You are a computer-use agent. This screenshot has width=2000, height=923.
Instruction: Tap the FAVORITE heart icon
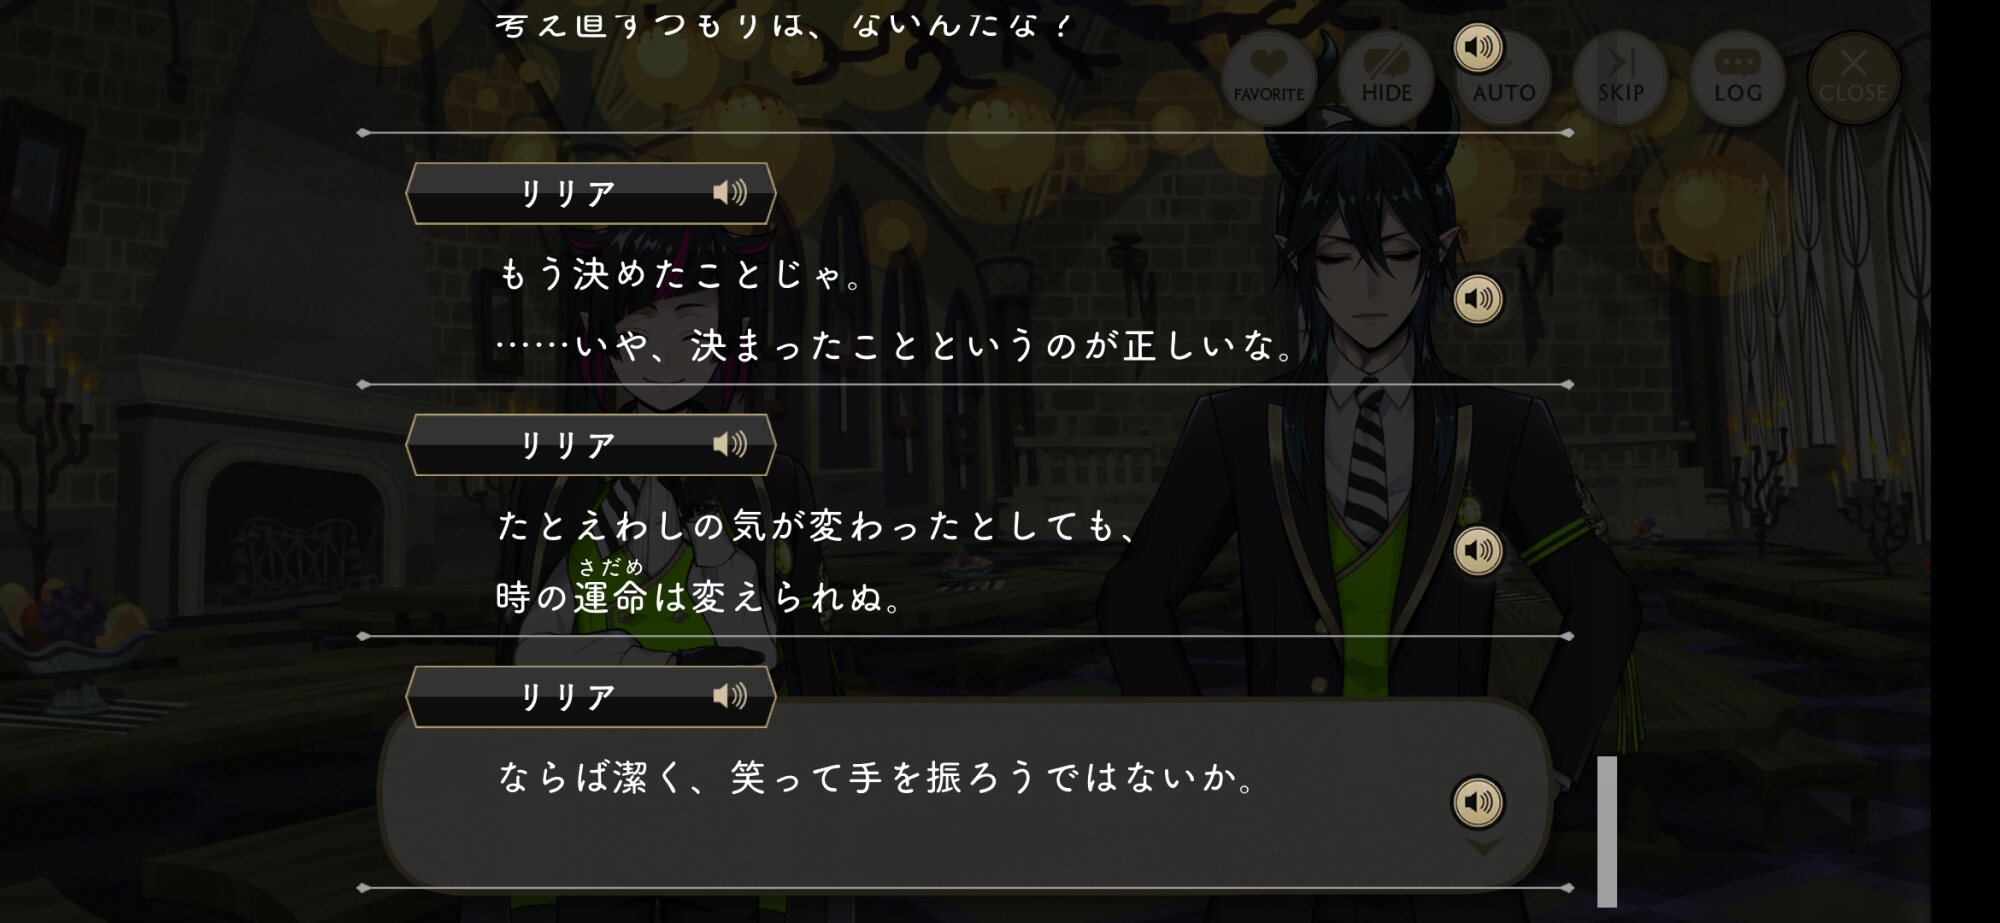point(1268,78)
